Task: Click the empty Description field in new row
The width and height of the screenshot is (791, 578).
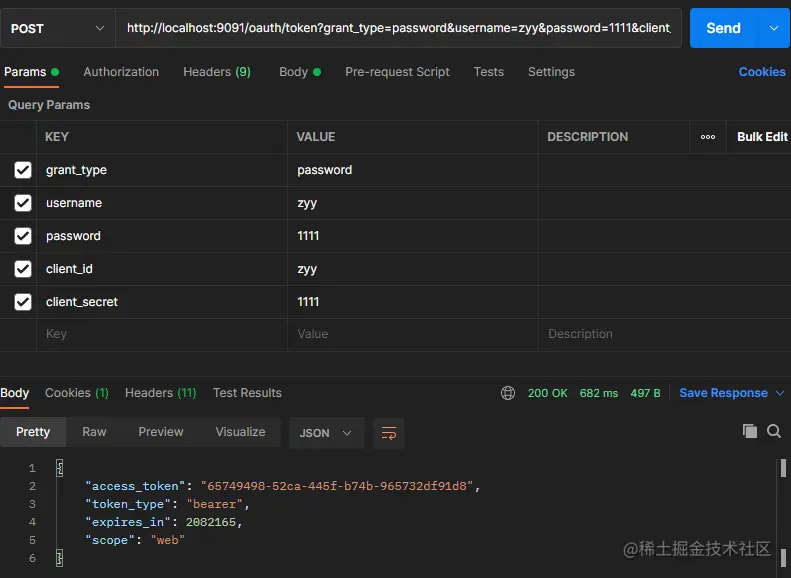Action: point(664,334)
